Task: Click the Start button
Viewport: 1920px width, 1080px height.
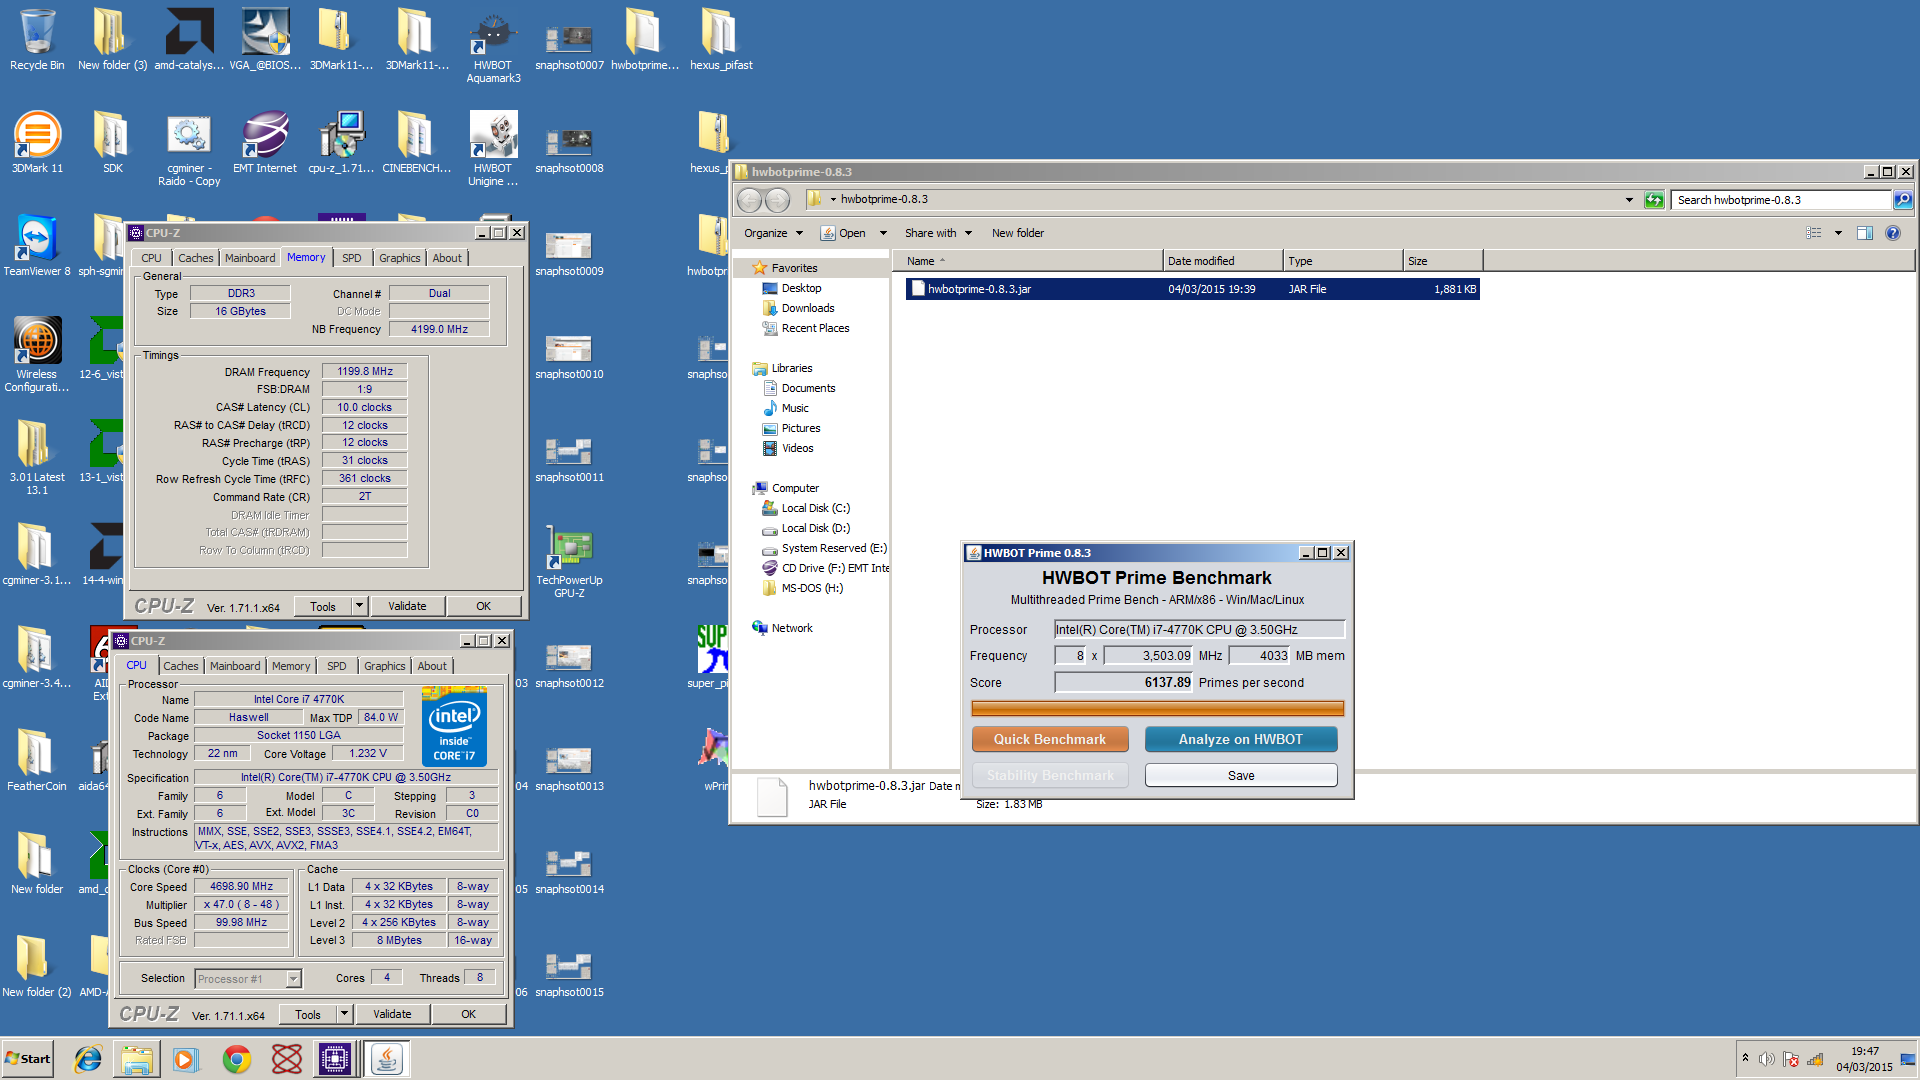Action: pos(28,1059)
